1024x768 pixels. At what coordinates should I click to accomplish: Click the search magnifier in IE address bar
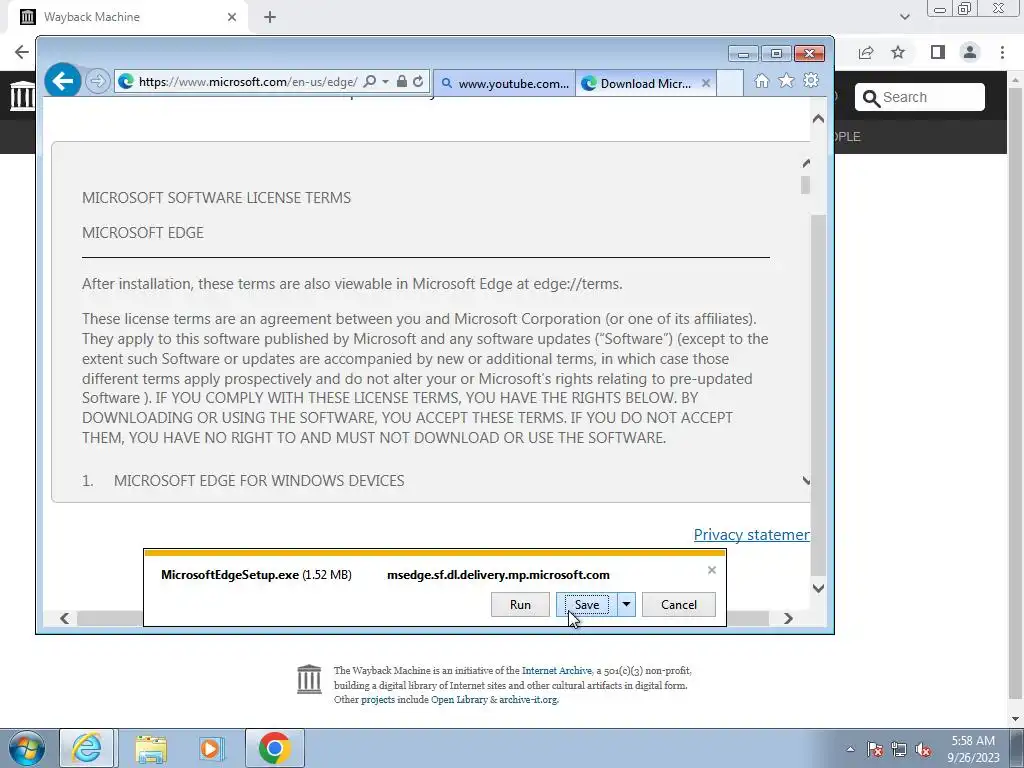point(370,82)
